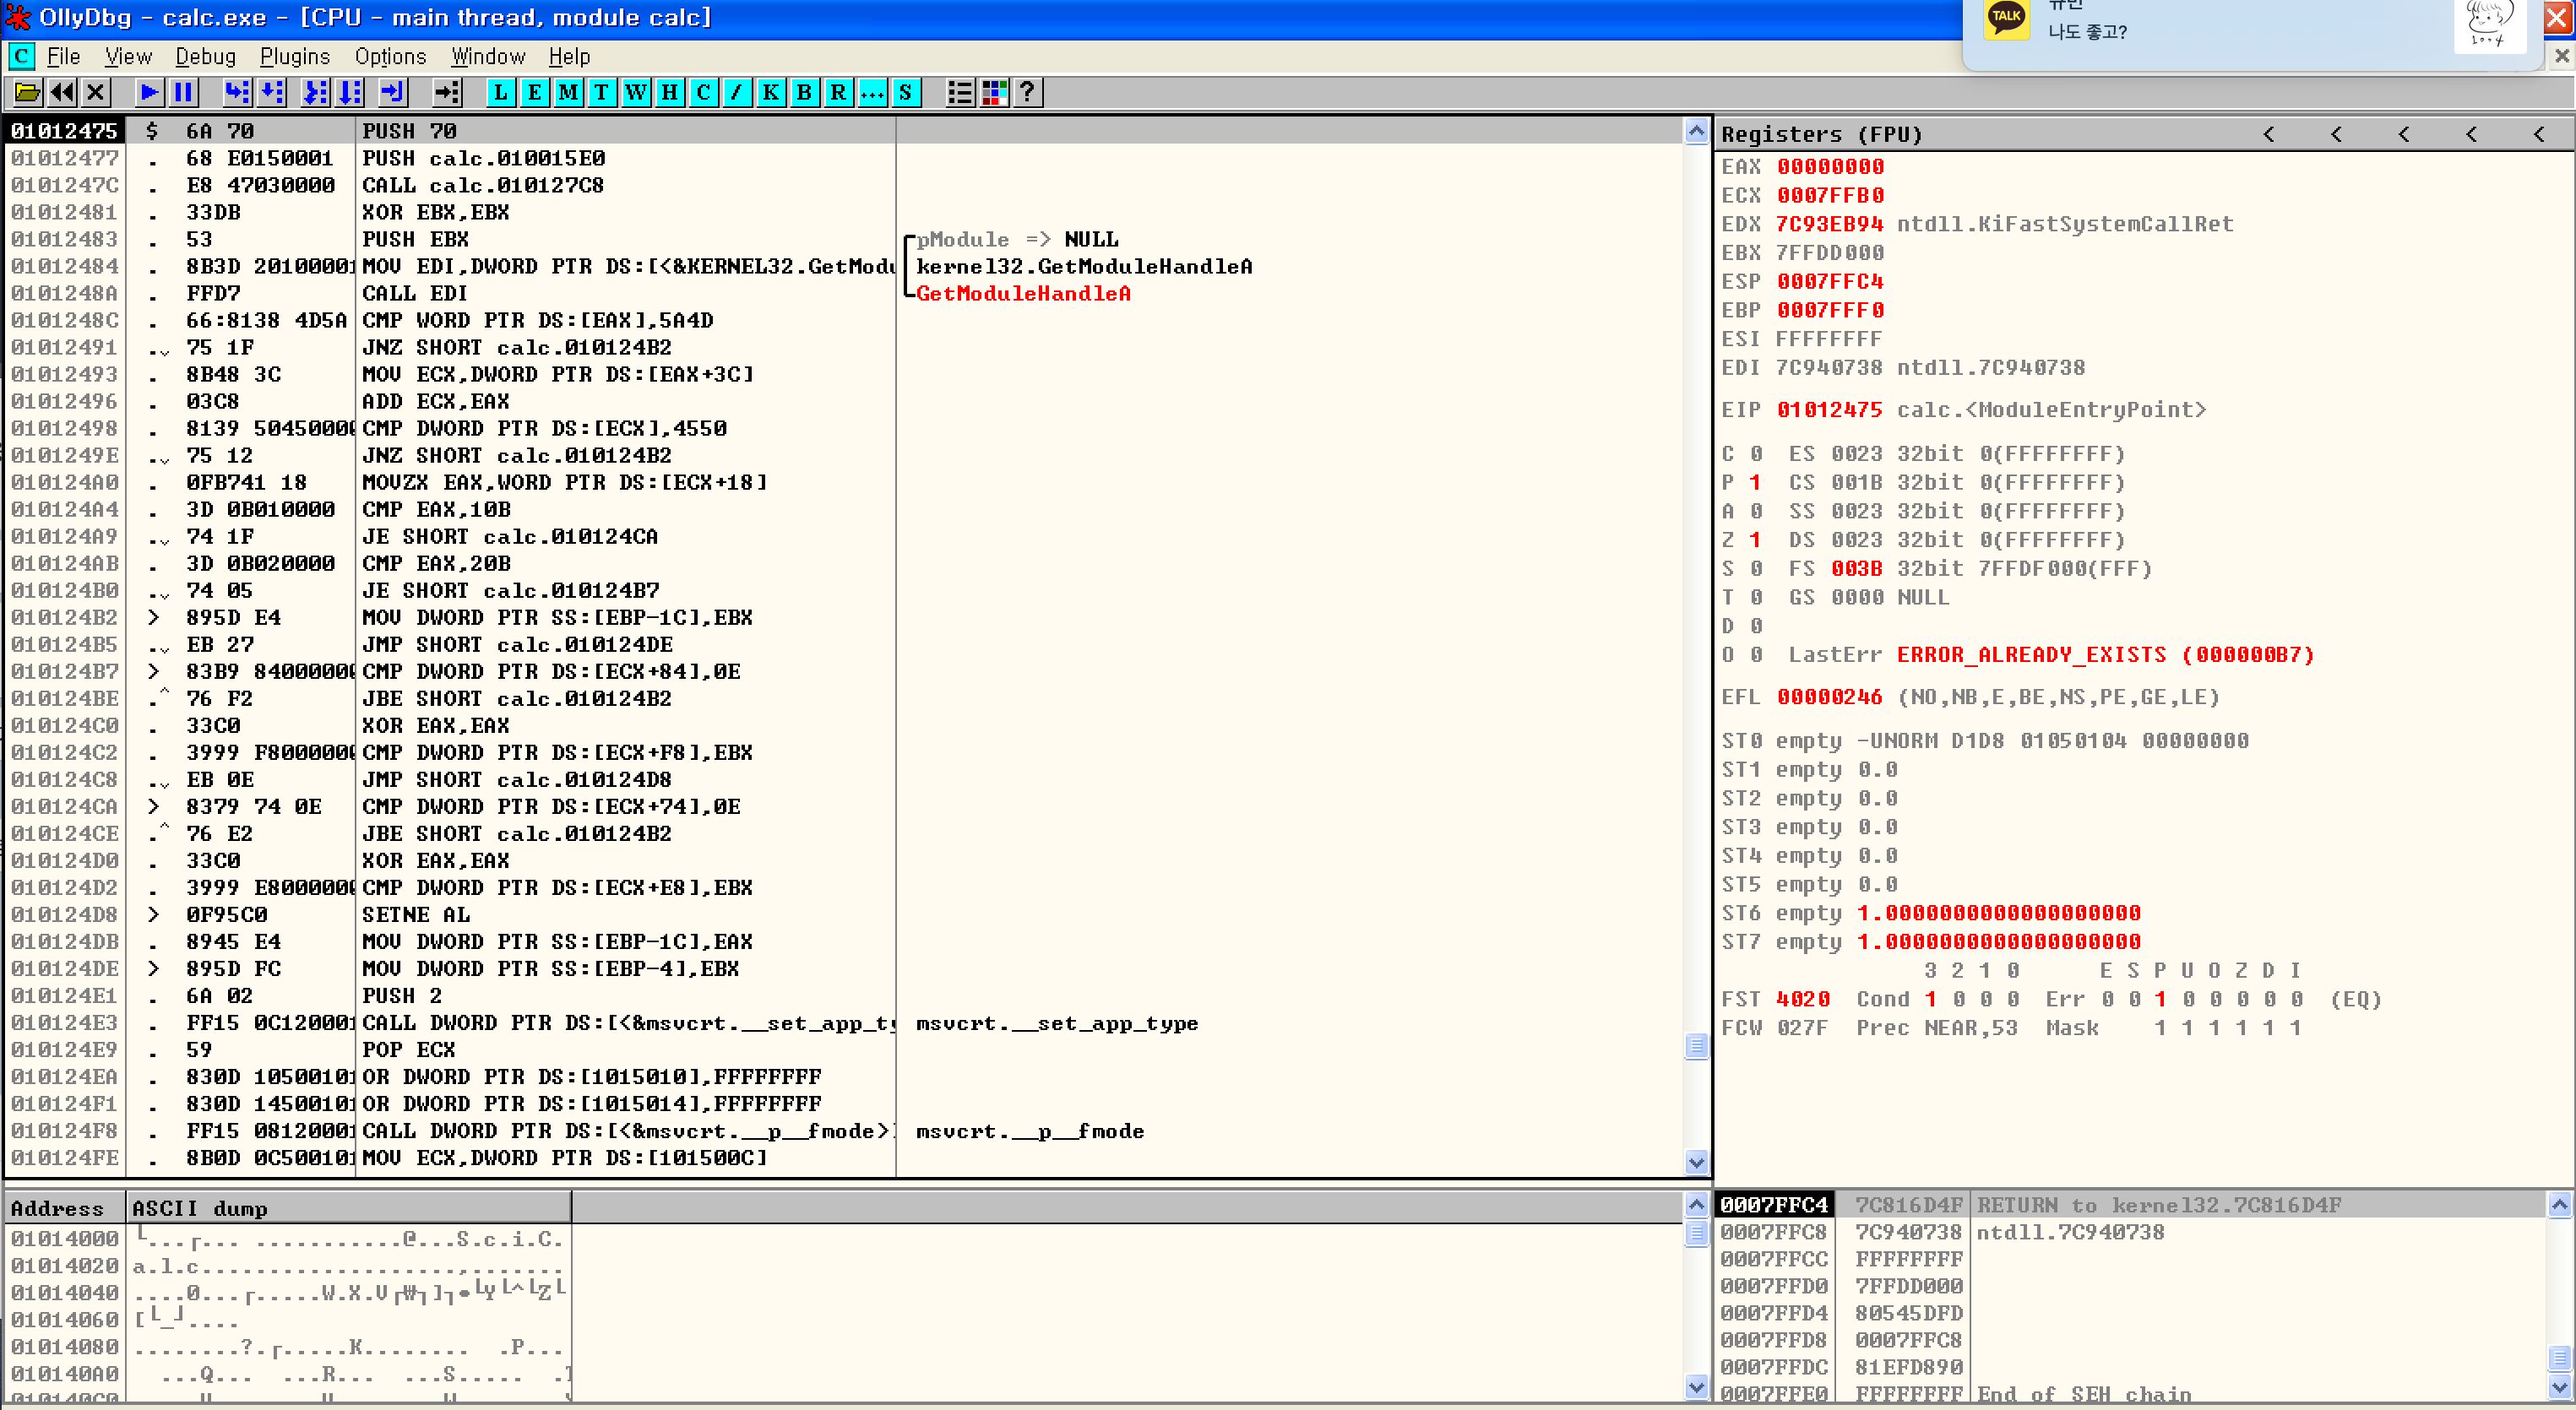
Task: Open the Debug menu
Action: (x=205, y=57)
